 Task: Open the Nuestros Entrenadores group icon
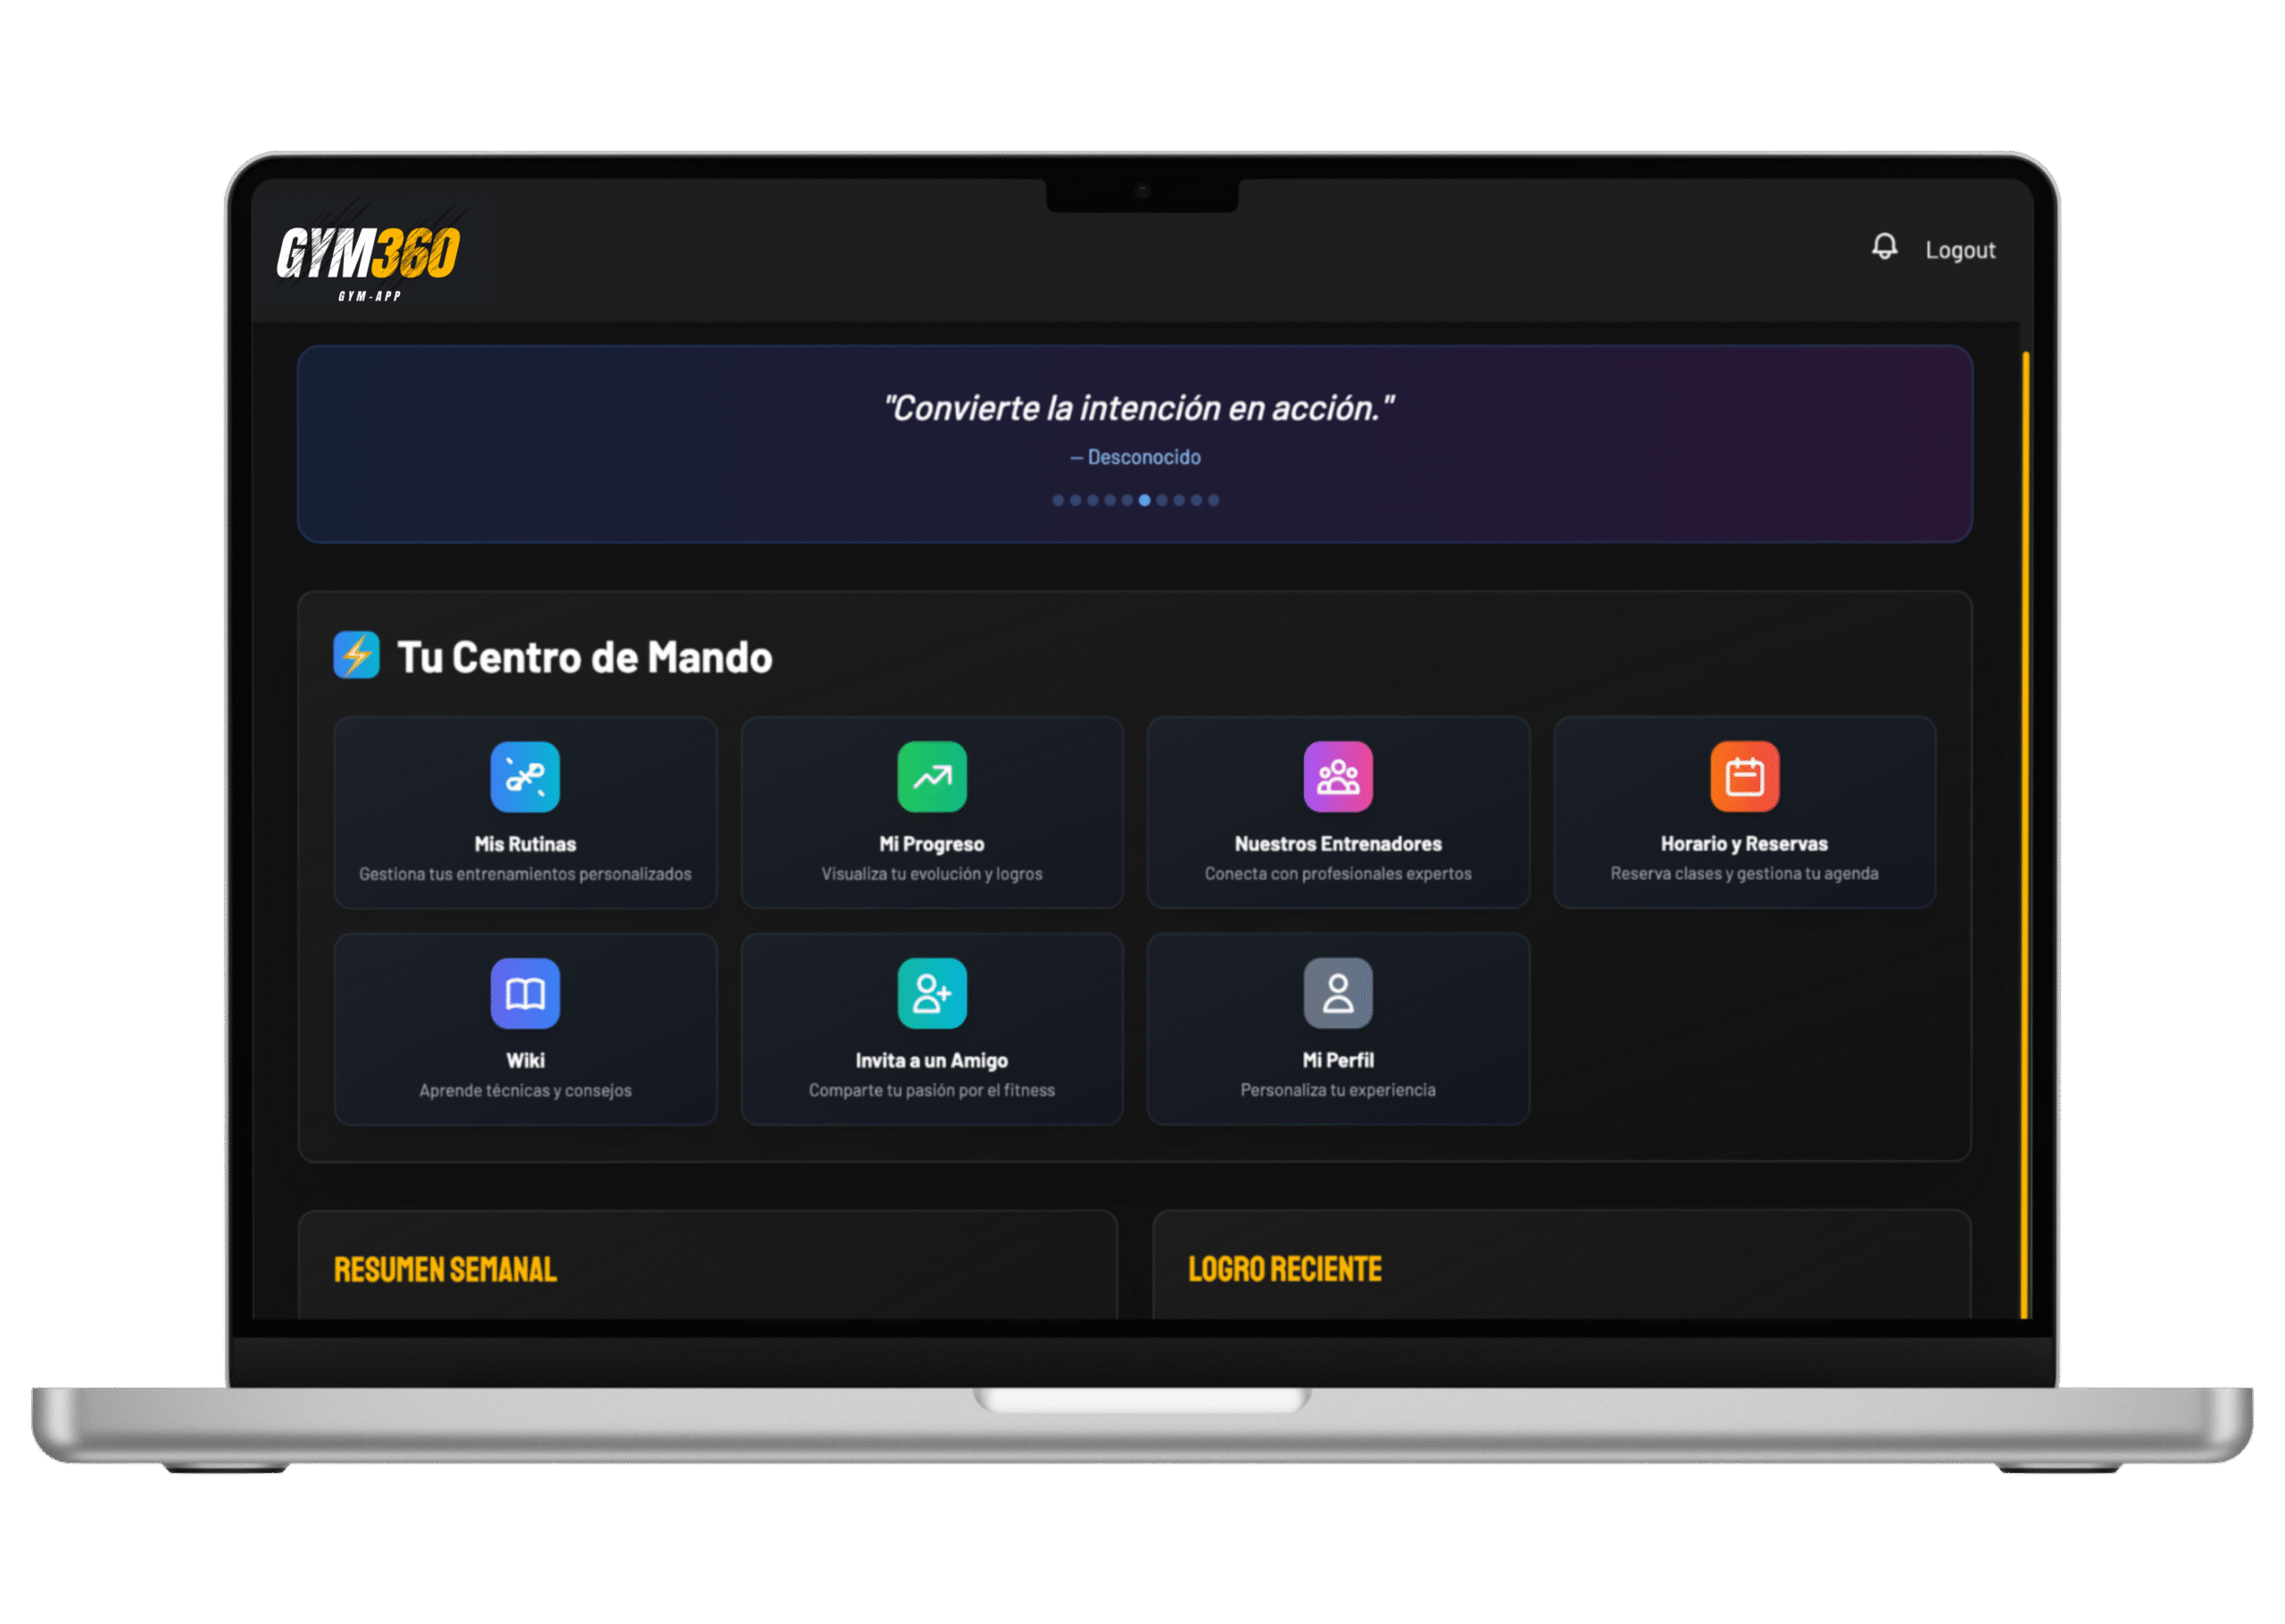point(1338,777)
